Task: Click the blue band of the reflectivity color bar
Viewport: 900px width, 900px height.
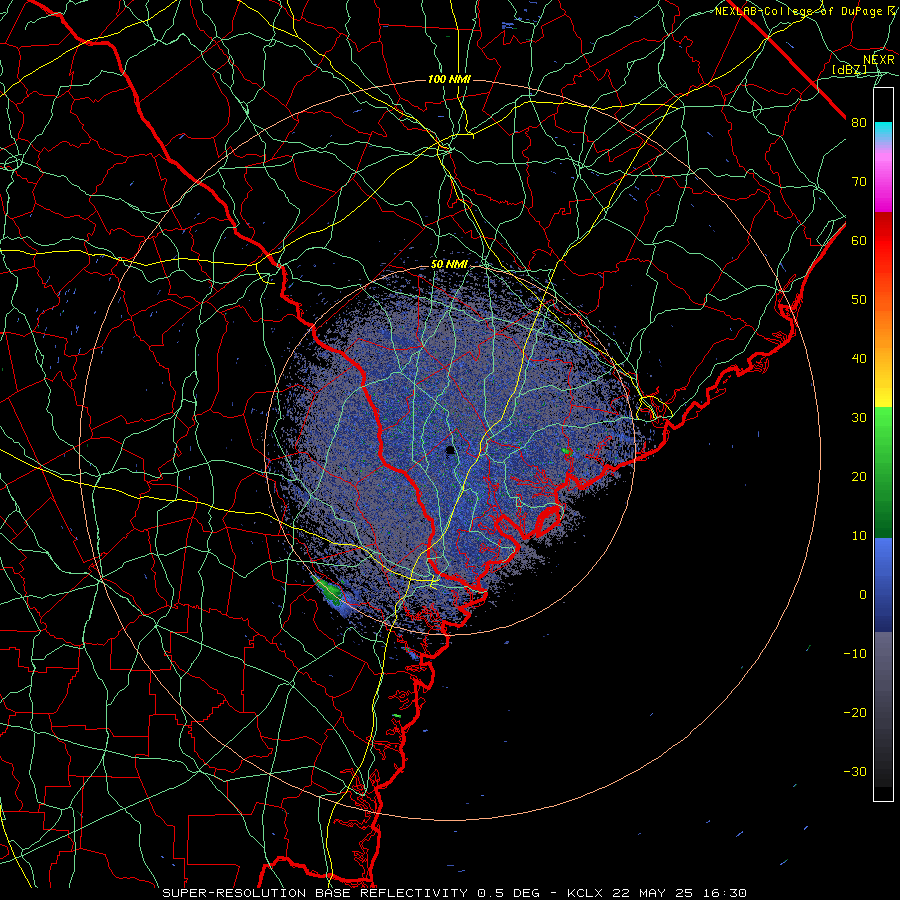Action: pyautogui.click(x=883, y=585)
